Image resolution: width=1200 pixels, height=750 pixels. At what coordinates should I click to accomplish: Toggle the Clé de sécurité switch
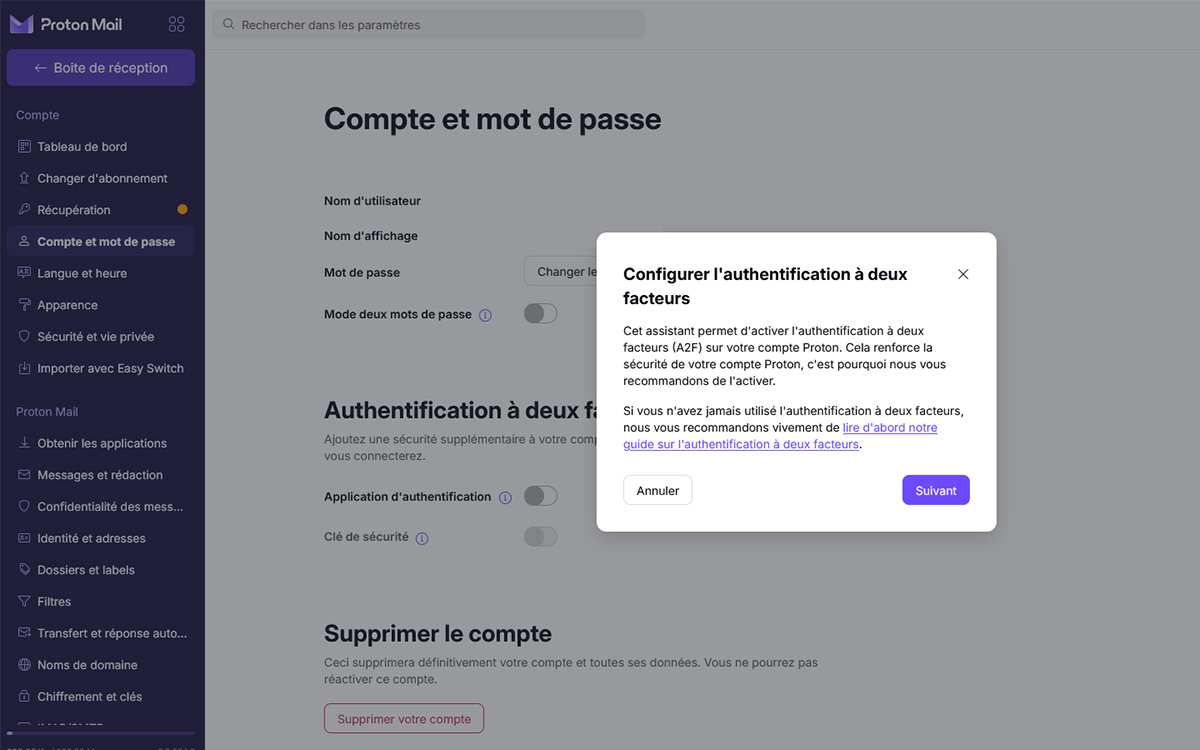pyautogui.click(x=541, y=537)
